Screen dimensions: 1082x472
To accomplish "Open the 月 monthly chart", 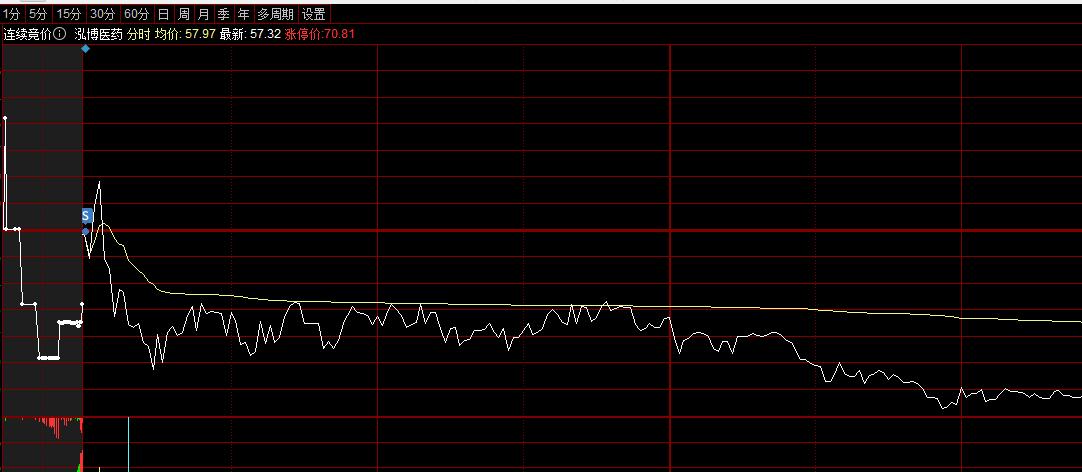I will tap(204, 14).
